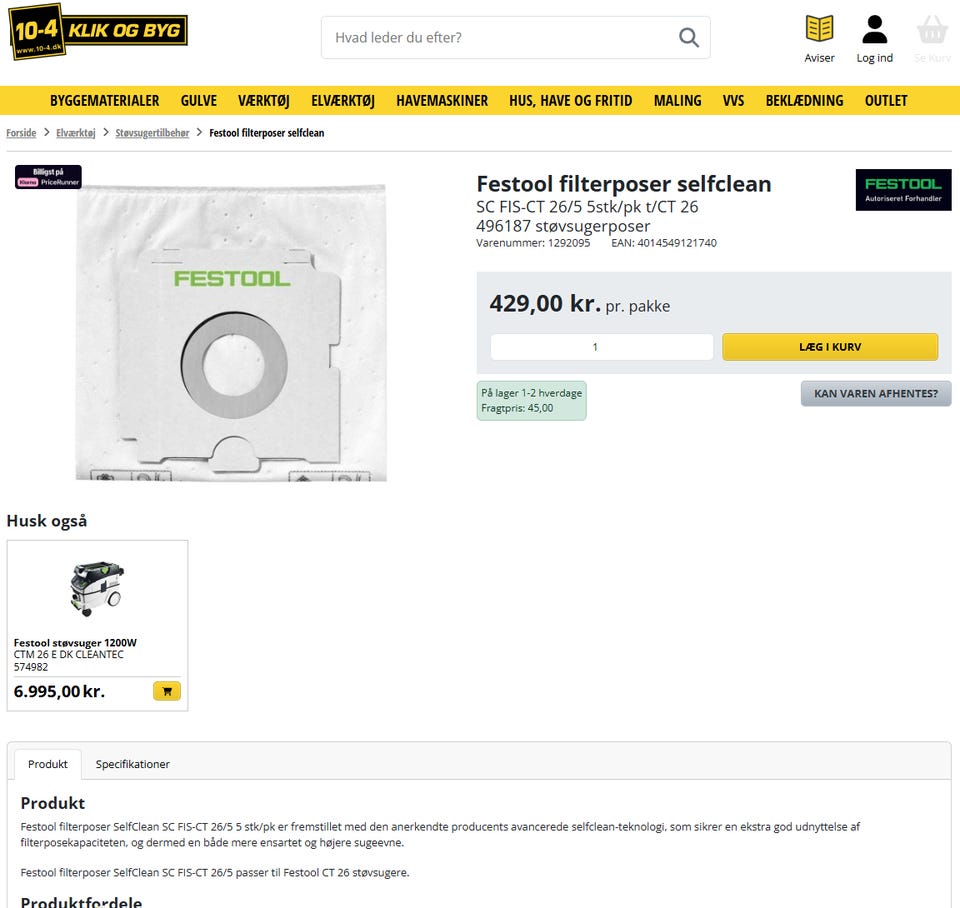
Task: Open the Se Kurv basket icon
Action: coord(931,29)
